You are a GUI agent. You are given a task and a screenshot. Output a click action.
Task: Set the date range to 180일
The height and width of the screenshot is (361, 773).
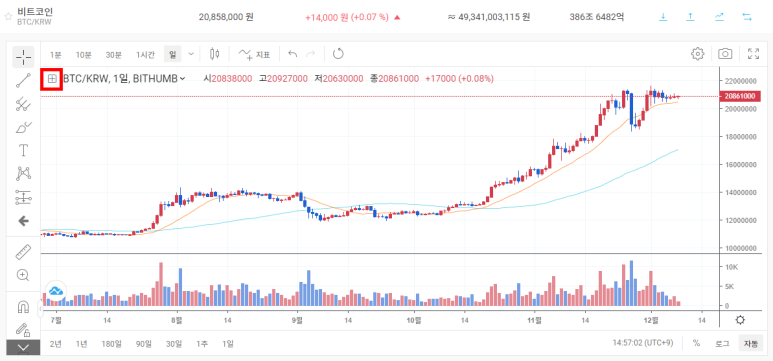pos(111,344)
